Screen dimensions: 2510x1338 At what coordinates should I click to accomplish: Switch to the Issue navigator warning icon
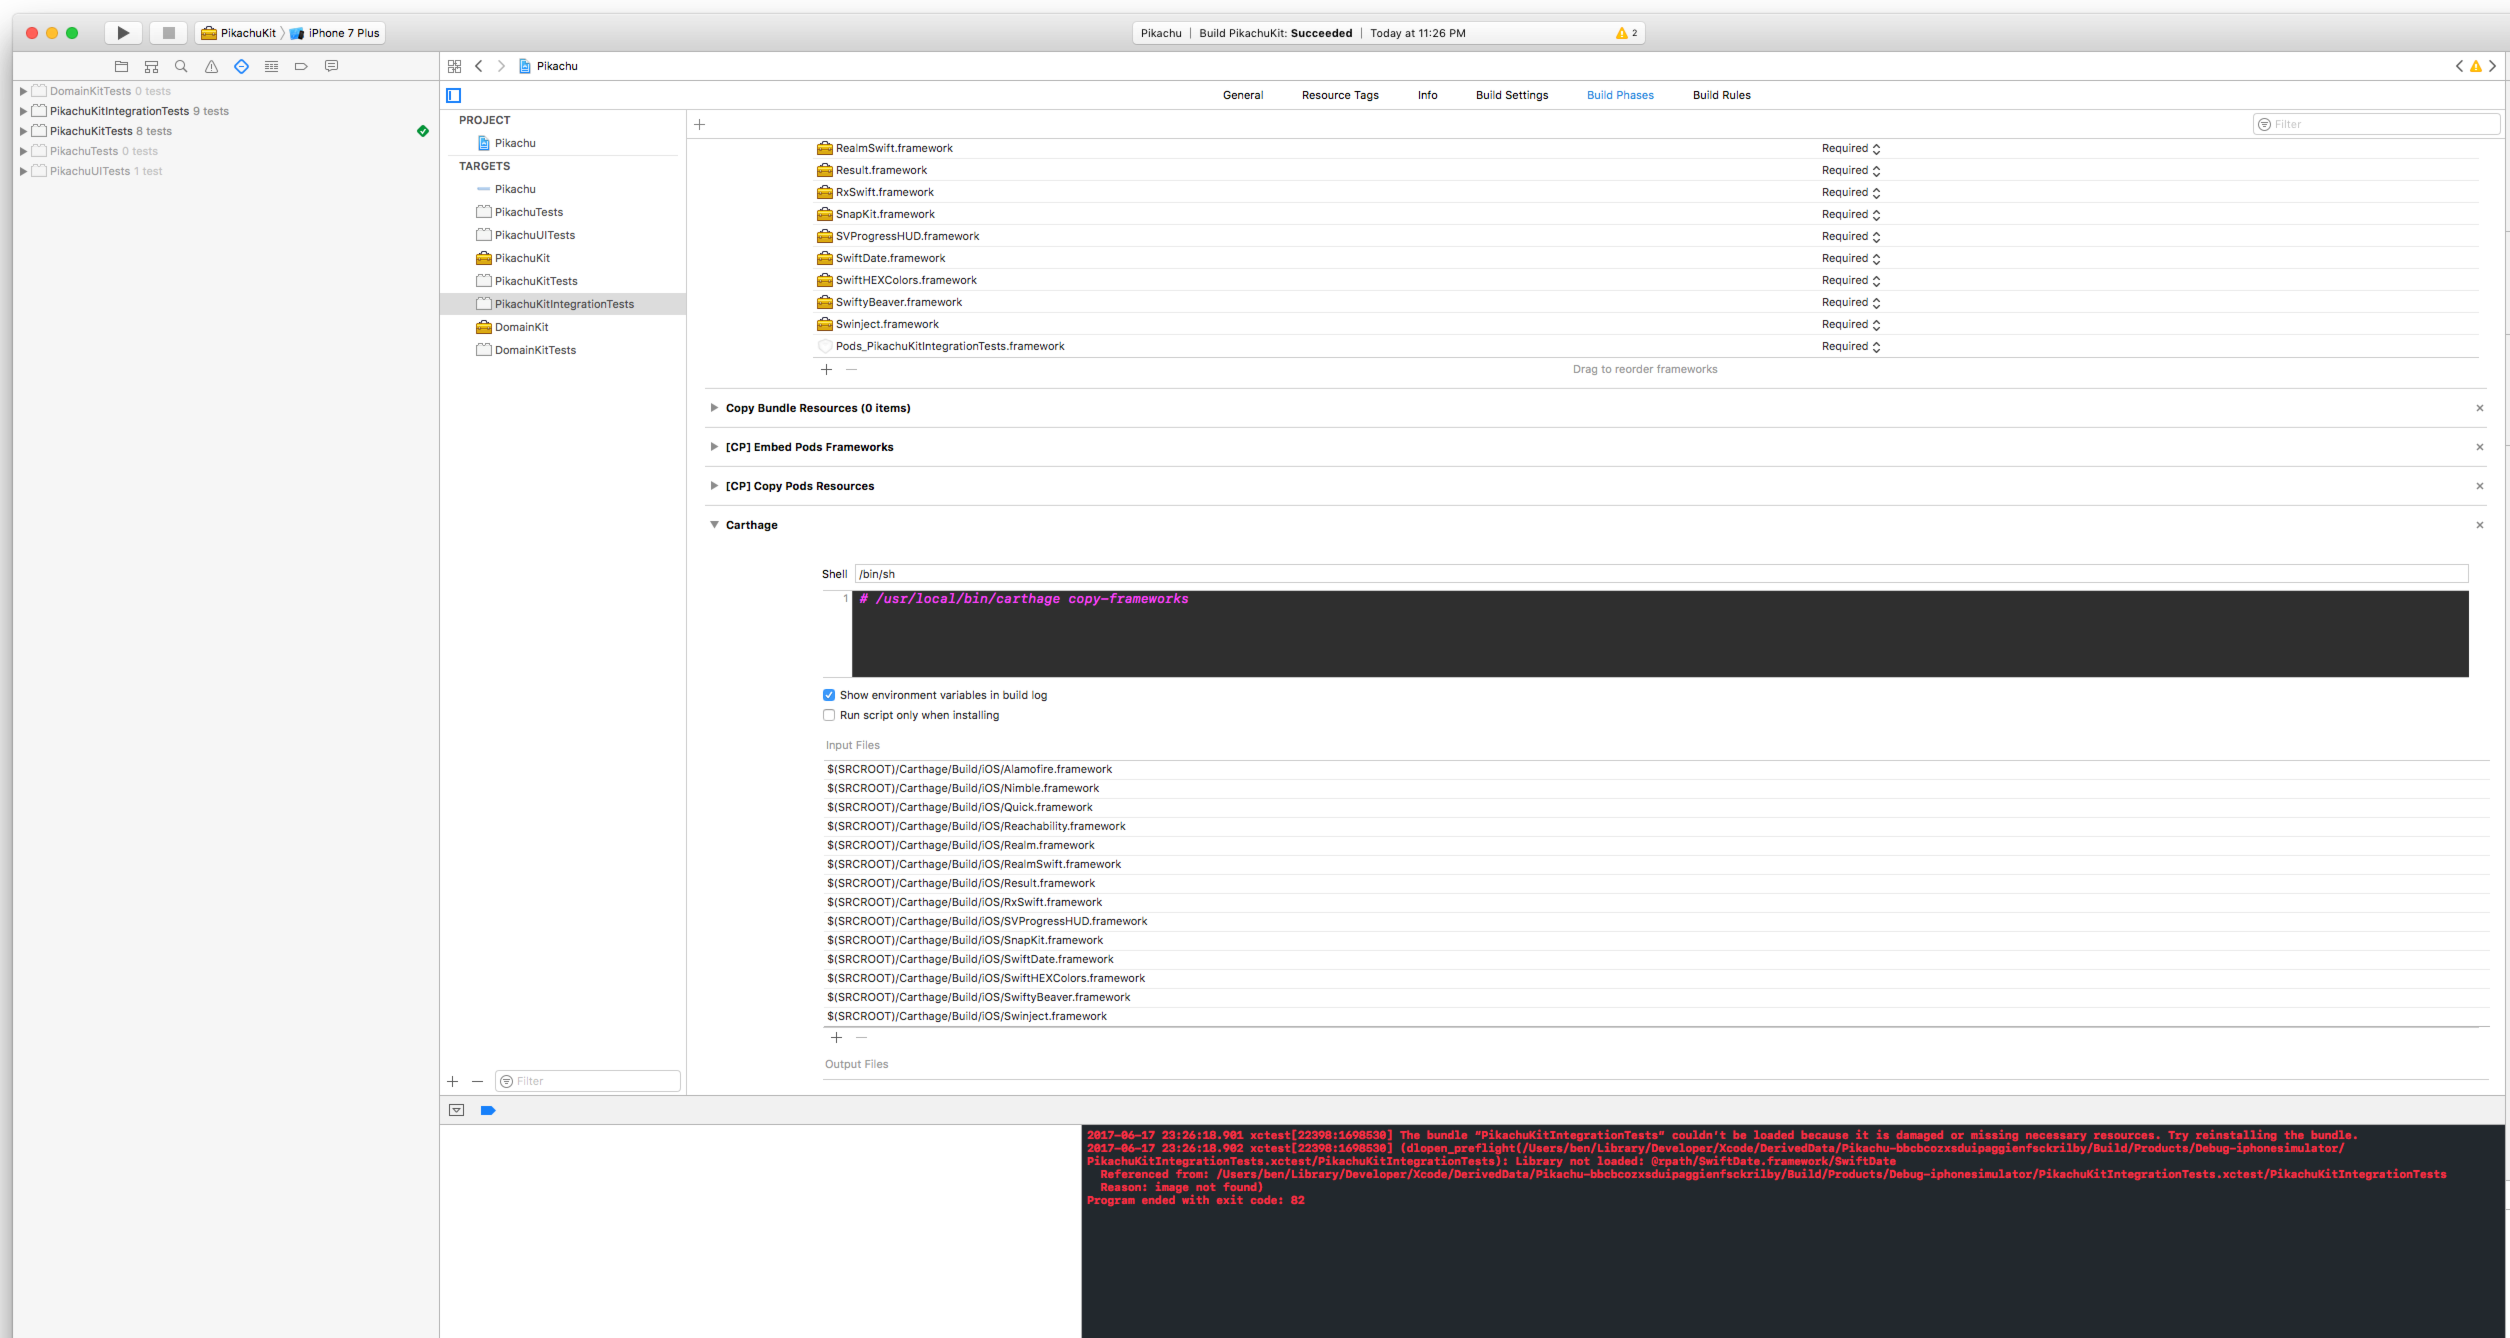(x=210, y=66)
